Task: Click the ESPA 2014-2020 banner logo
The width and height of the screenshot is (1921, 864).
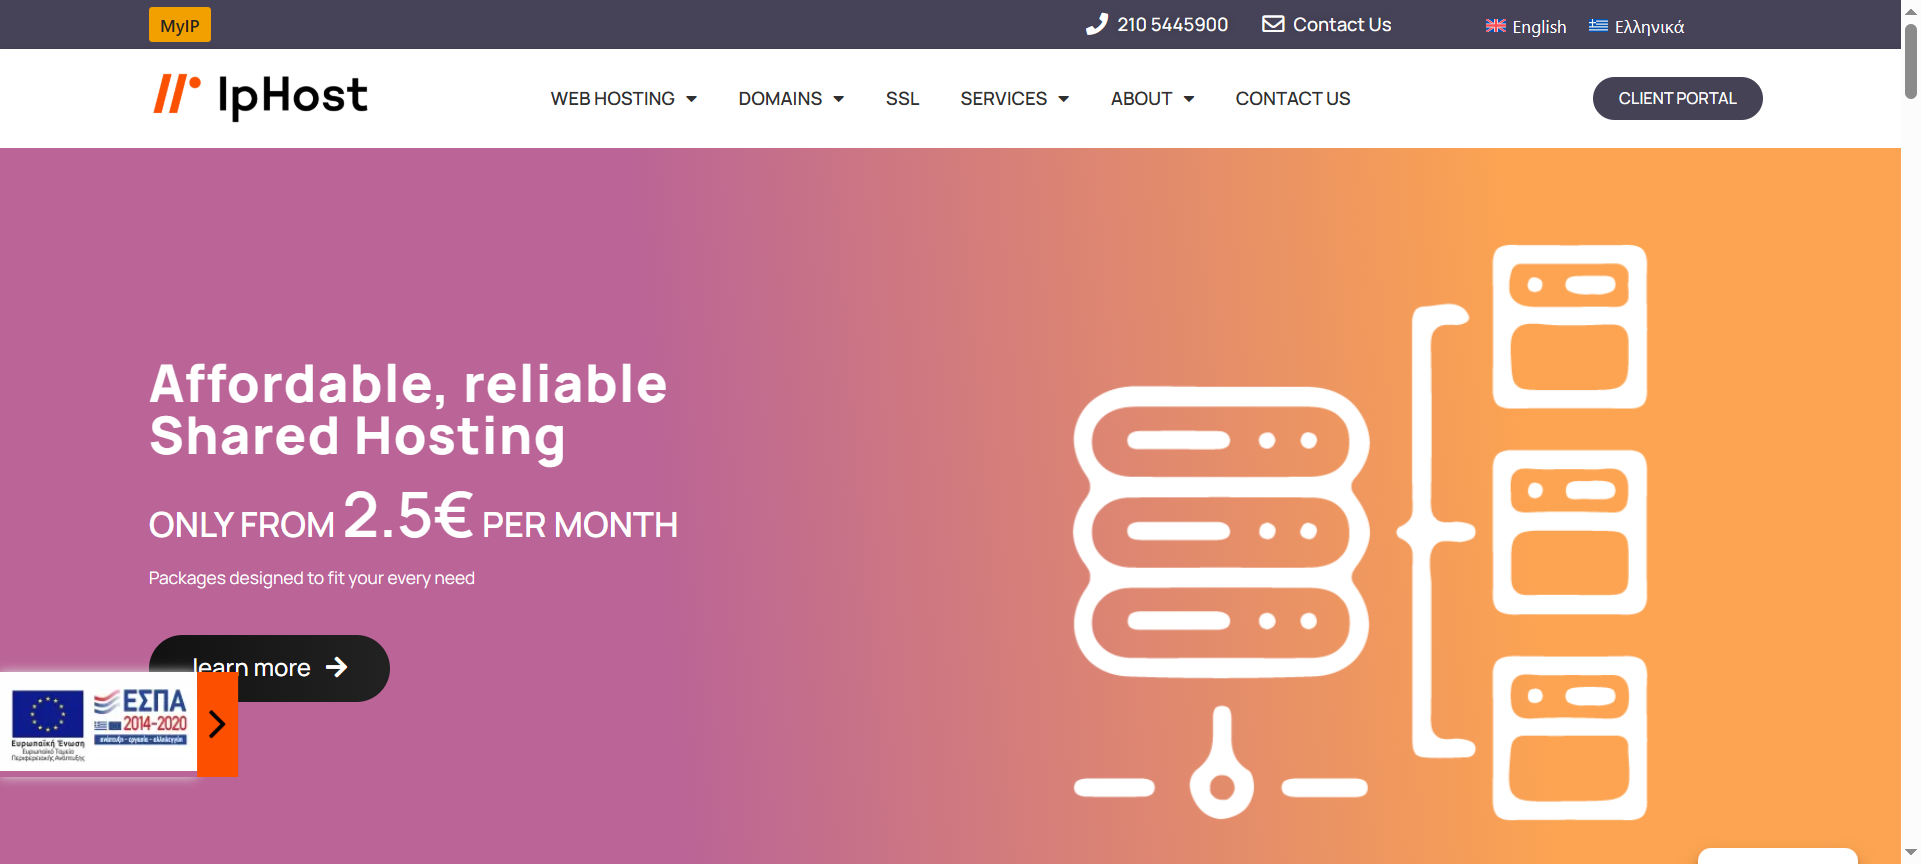Action: click(x=141, y=716)
